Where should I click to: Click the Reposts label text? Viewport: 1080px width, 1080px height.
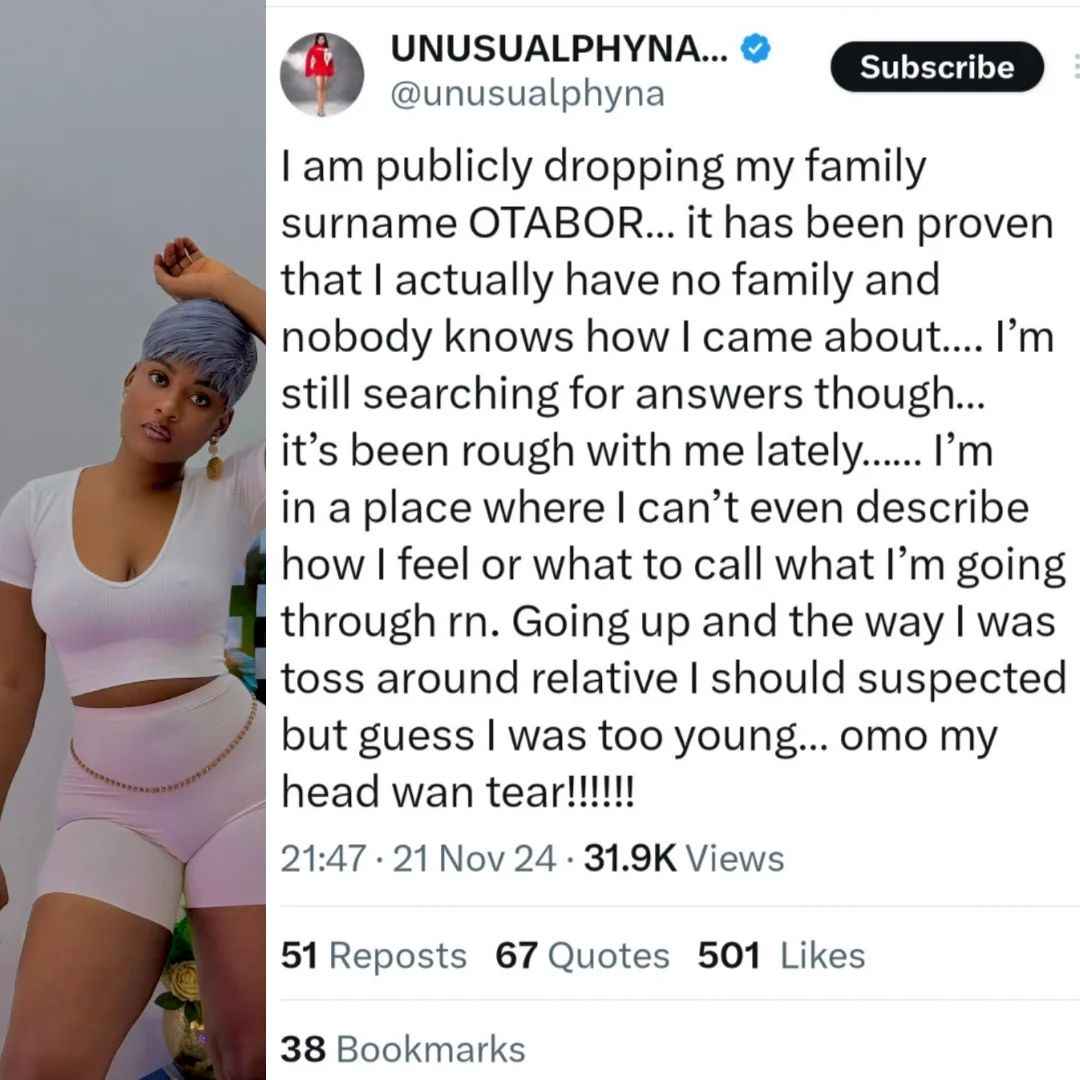tap(397, 956)
